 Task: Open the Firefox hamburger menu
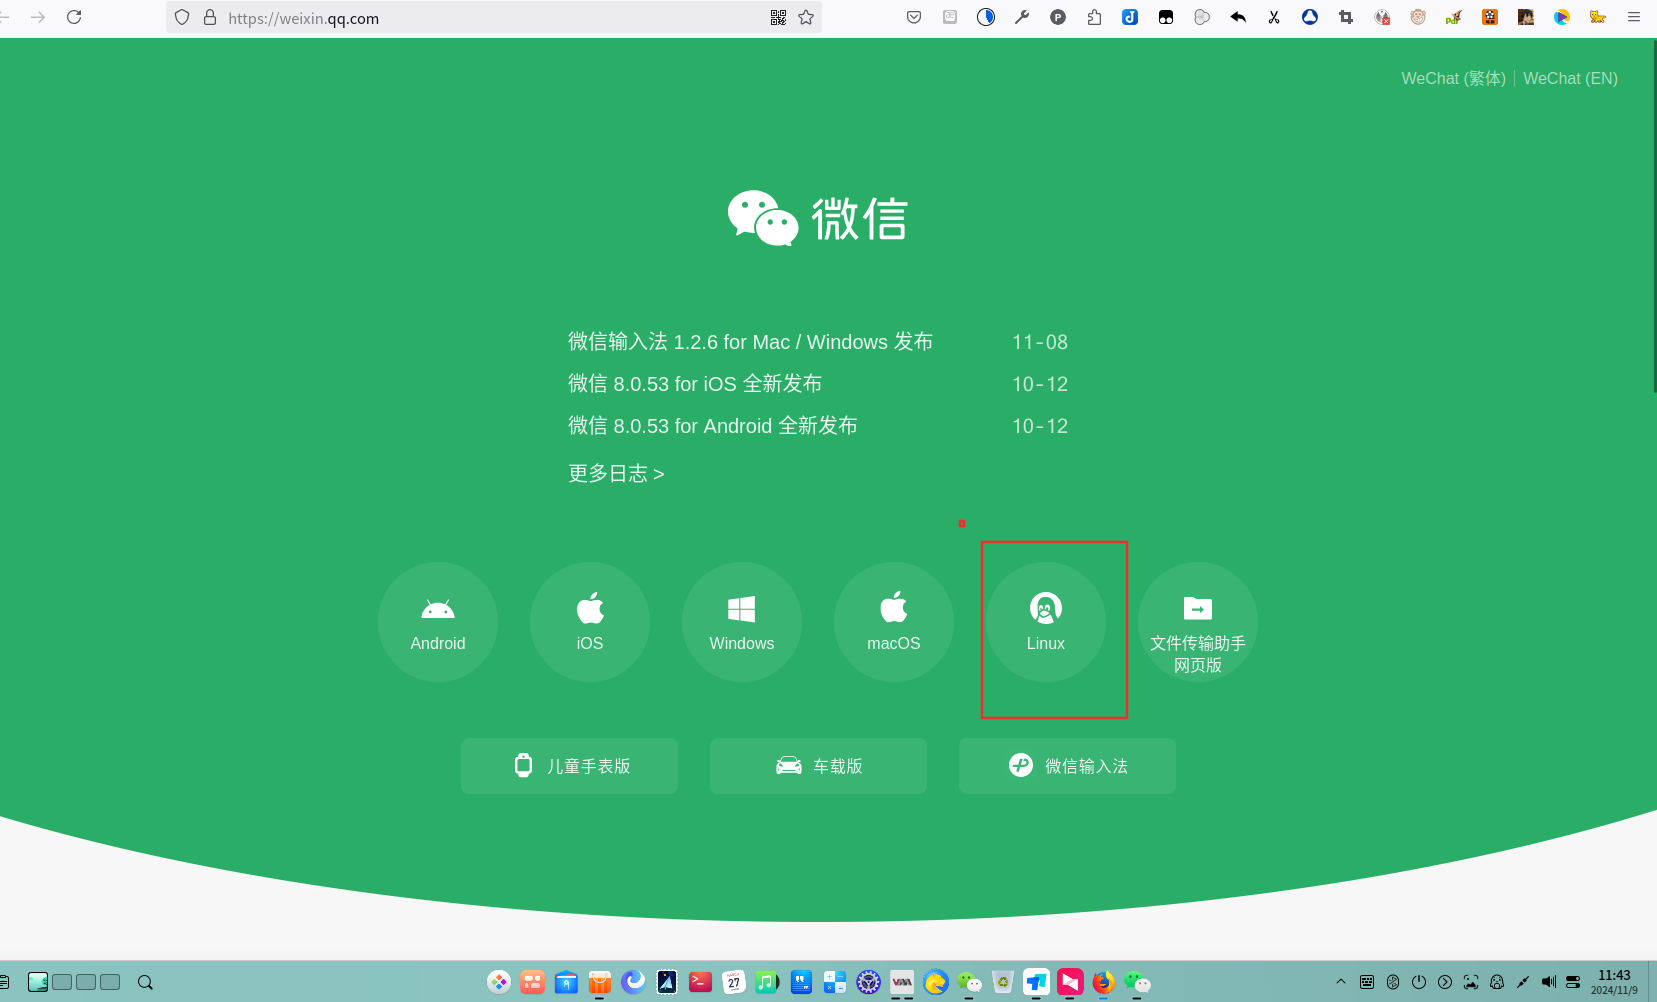[x=1634, y=17]
